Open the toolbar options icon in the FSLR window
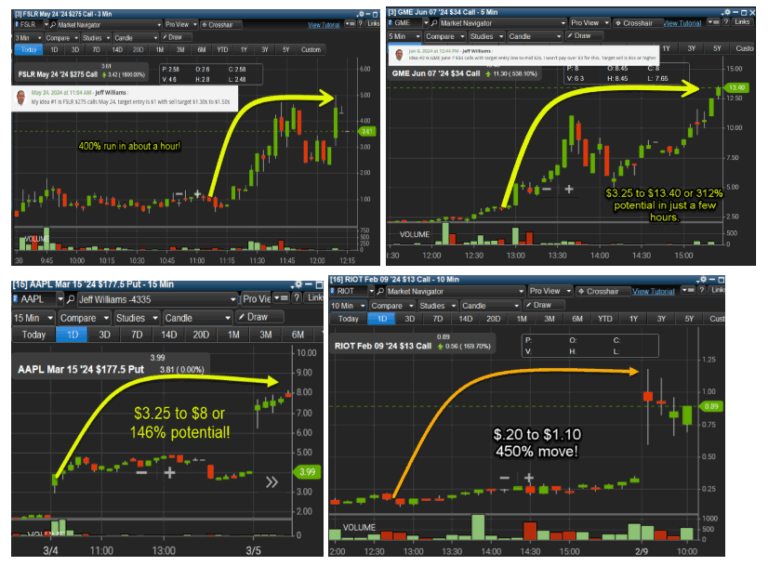This screenshot has width=768, height=566. pyautogui.click(x=350, y=24)
